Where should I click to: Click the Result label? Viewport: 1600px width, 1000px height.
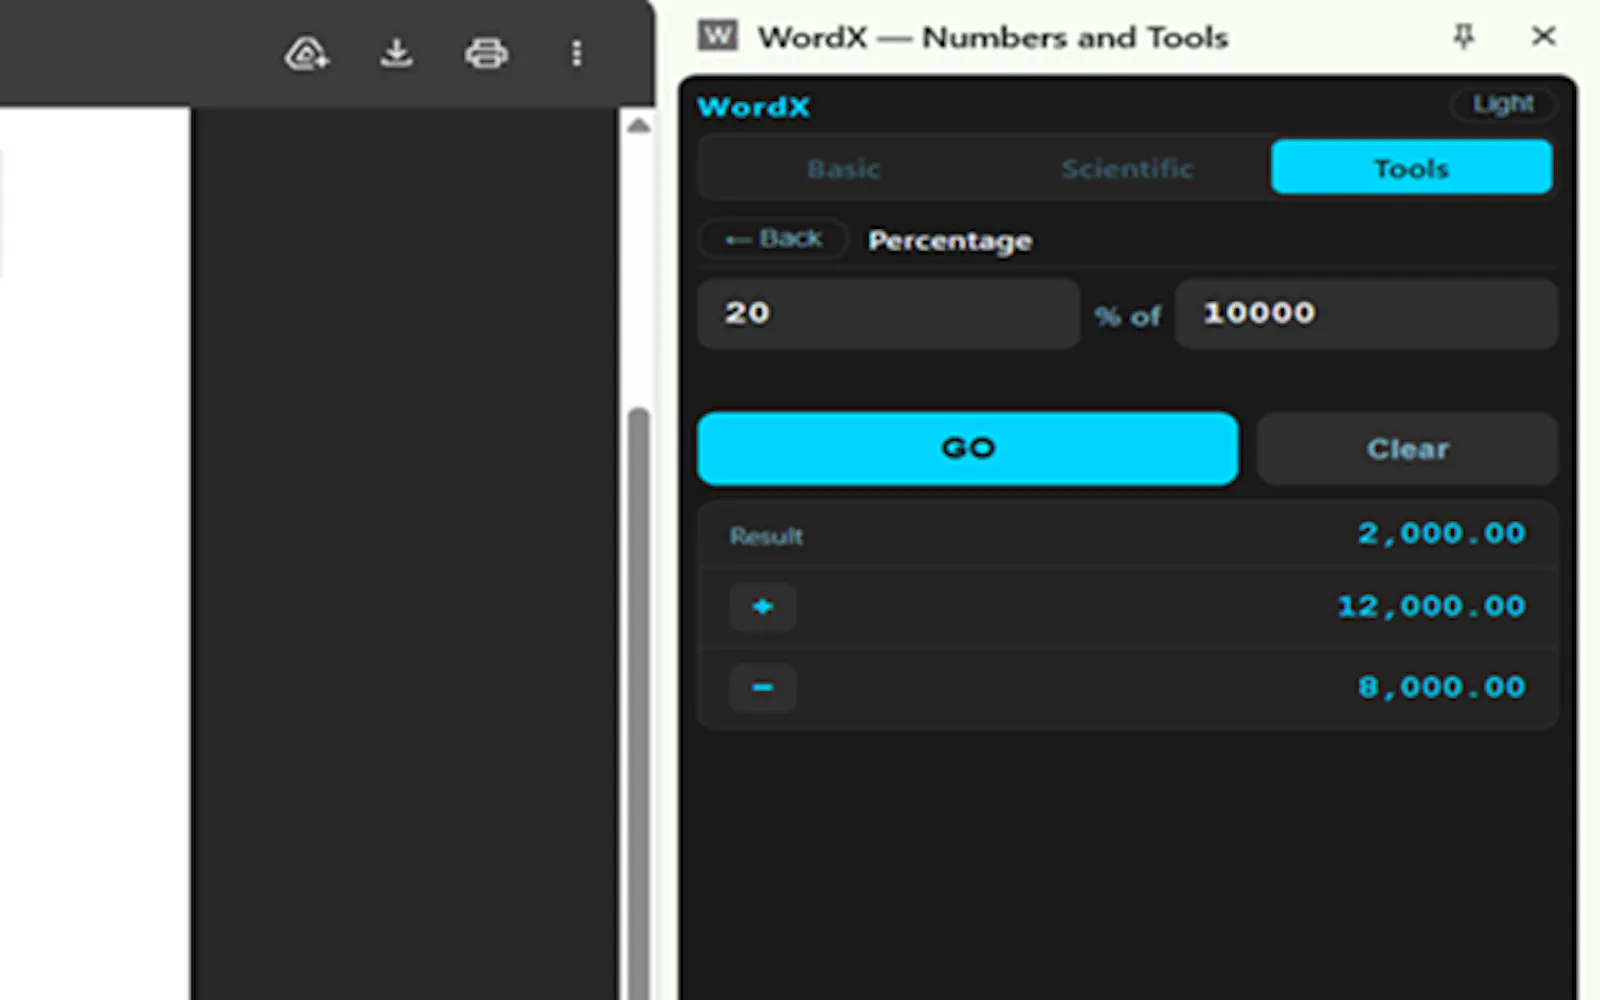(x=766, y=536)
